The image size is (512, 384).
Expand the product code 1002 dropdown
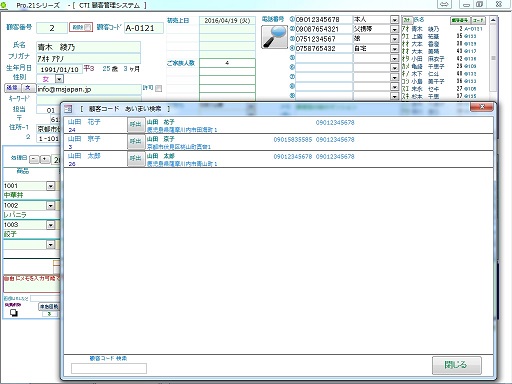coord(50,206)
